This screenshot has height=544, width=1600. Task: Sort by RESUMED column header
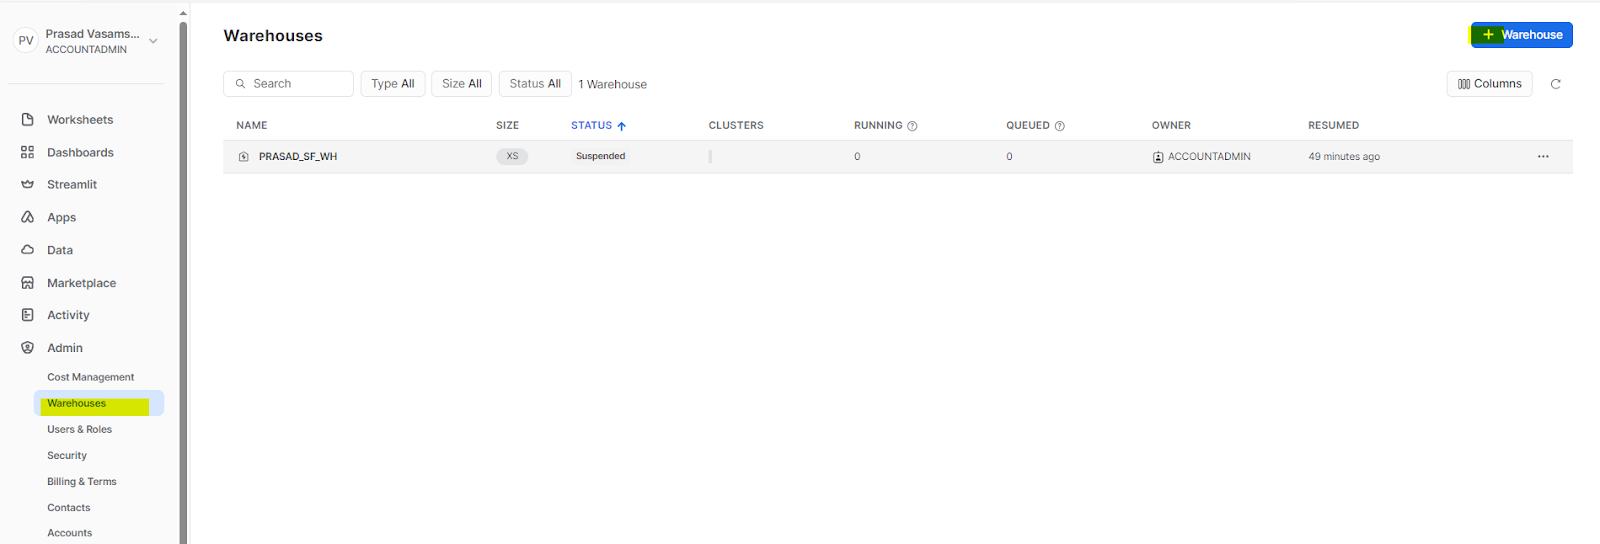(1333, 126)
